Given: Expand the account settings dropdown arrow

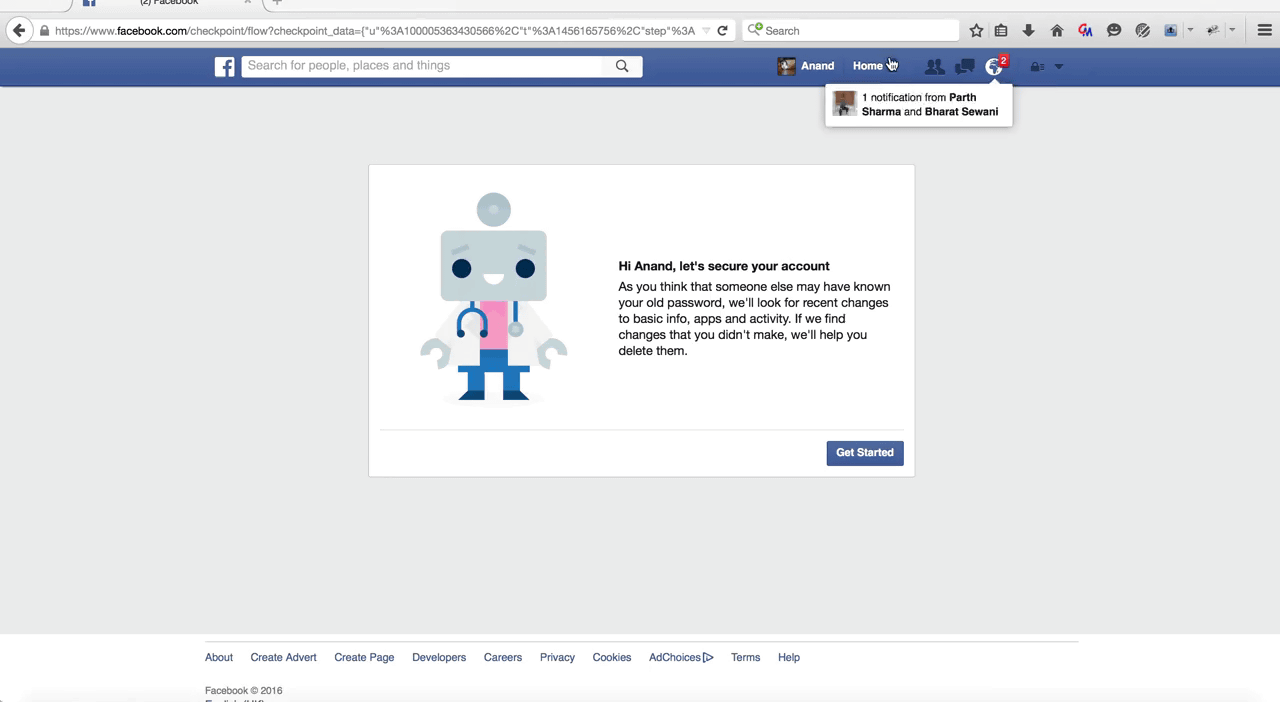Looking at the screenshot, I should (1059, 67).
